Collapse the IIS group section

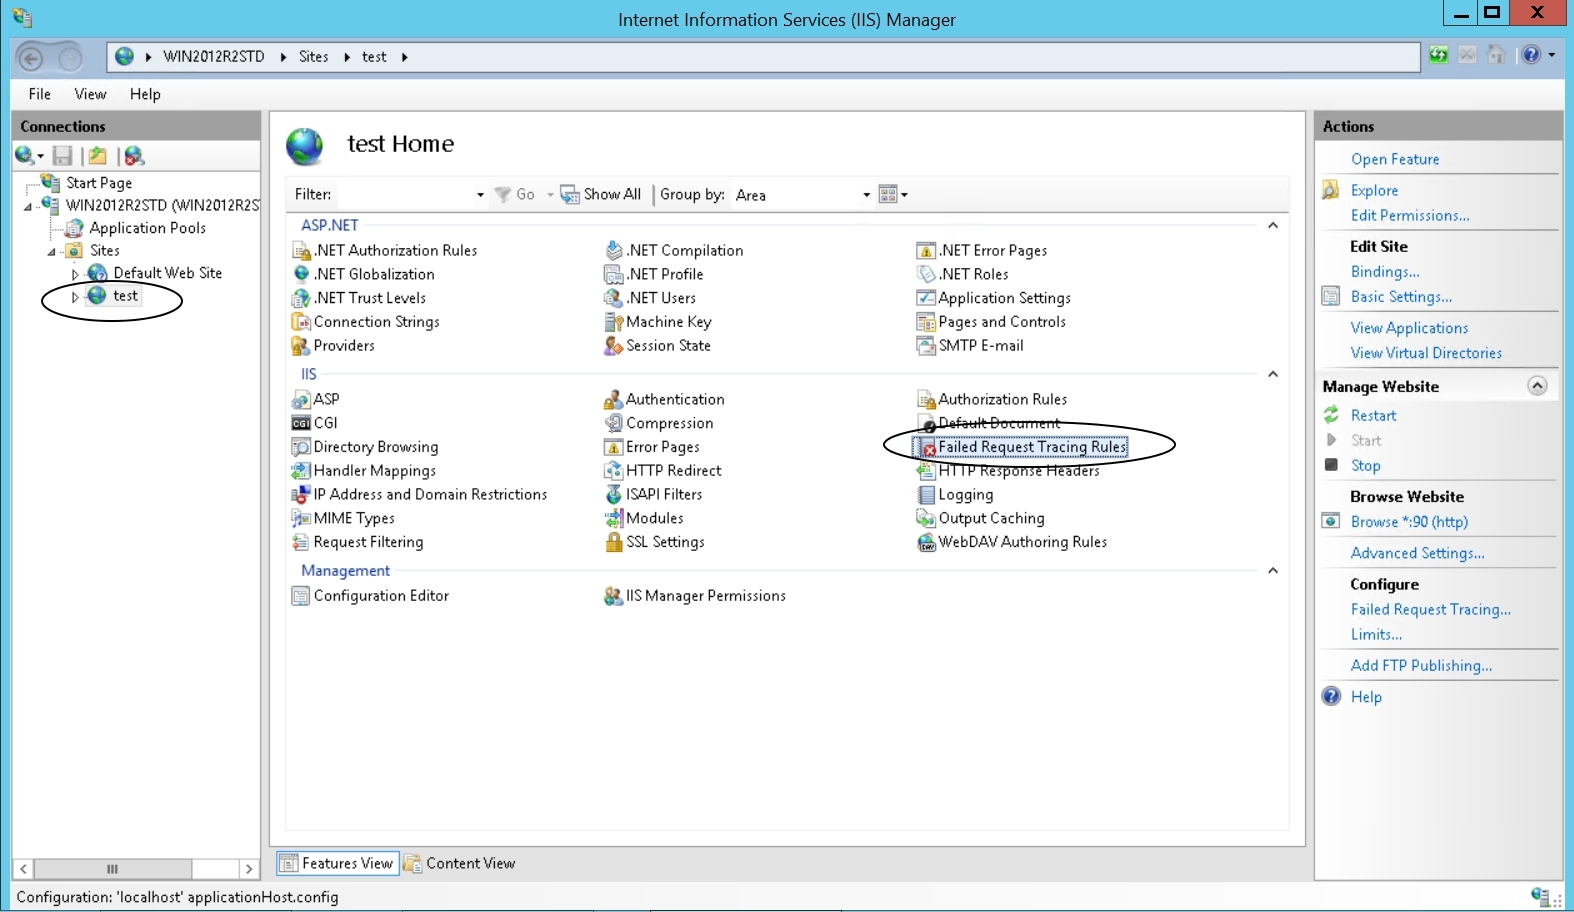1273,374
